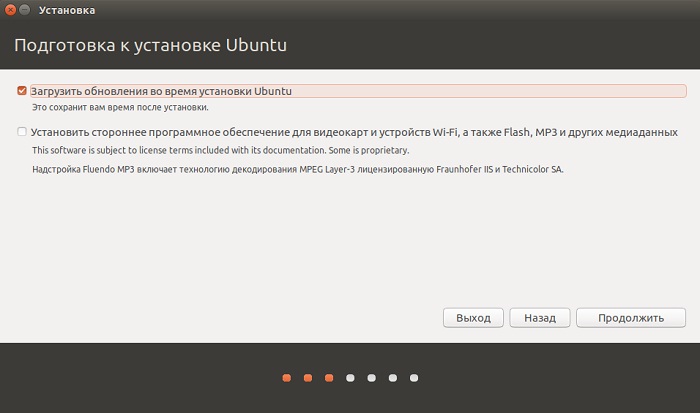Click the 'Продолжить' button

631,318
